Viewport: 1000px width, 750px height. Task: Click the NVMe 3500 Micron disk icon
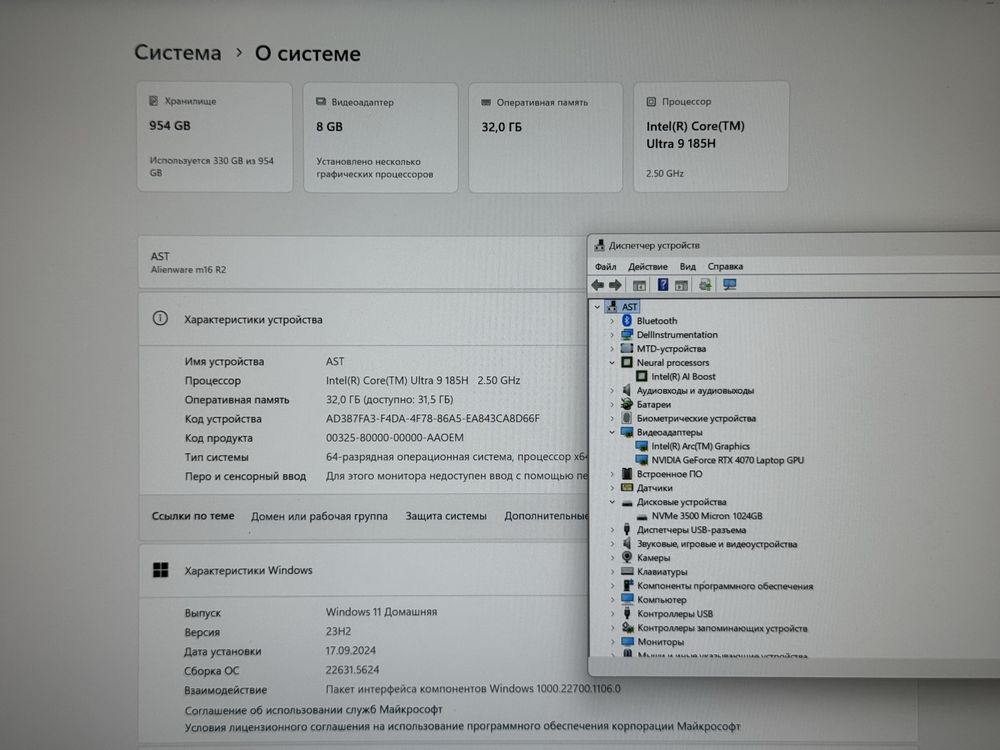[642, 516]
